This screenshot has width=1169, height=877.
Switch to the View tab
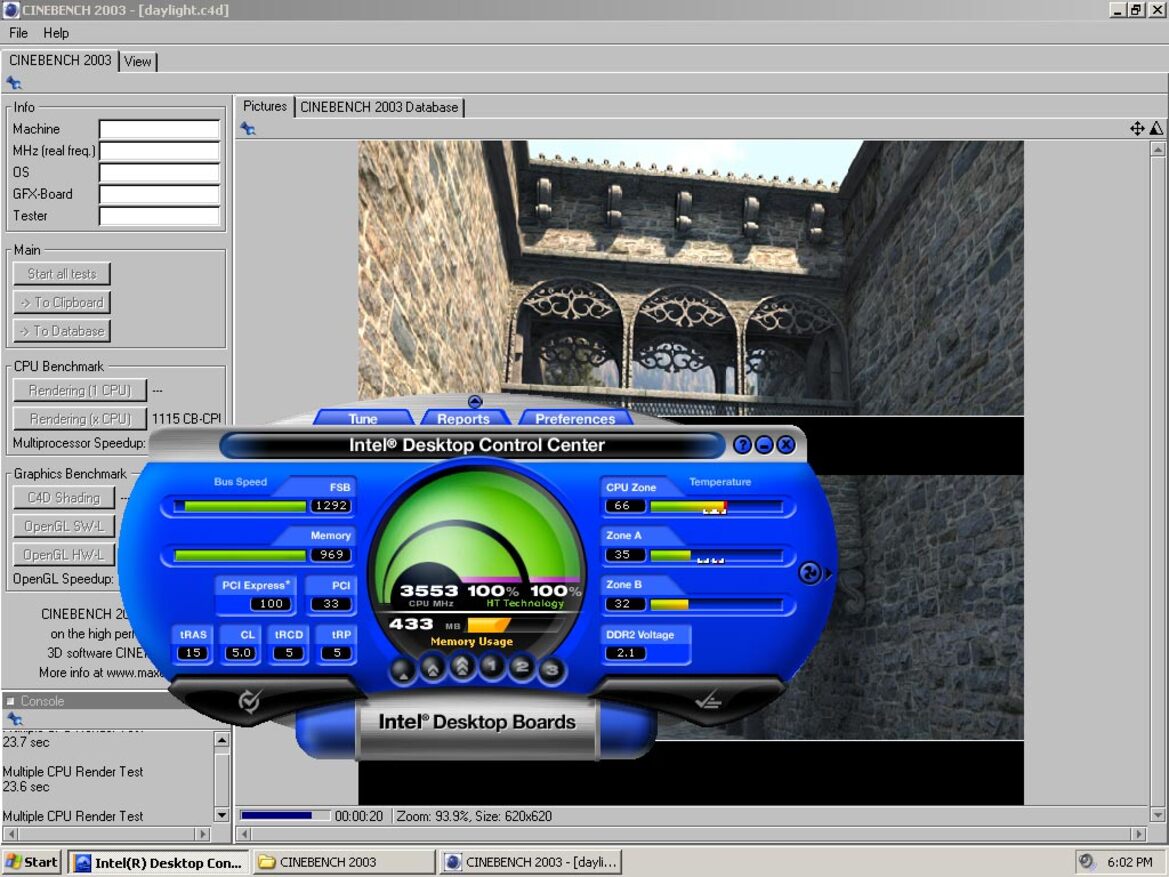click(138, 61)
